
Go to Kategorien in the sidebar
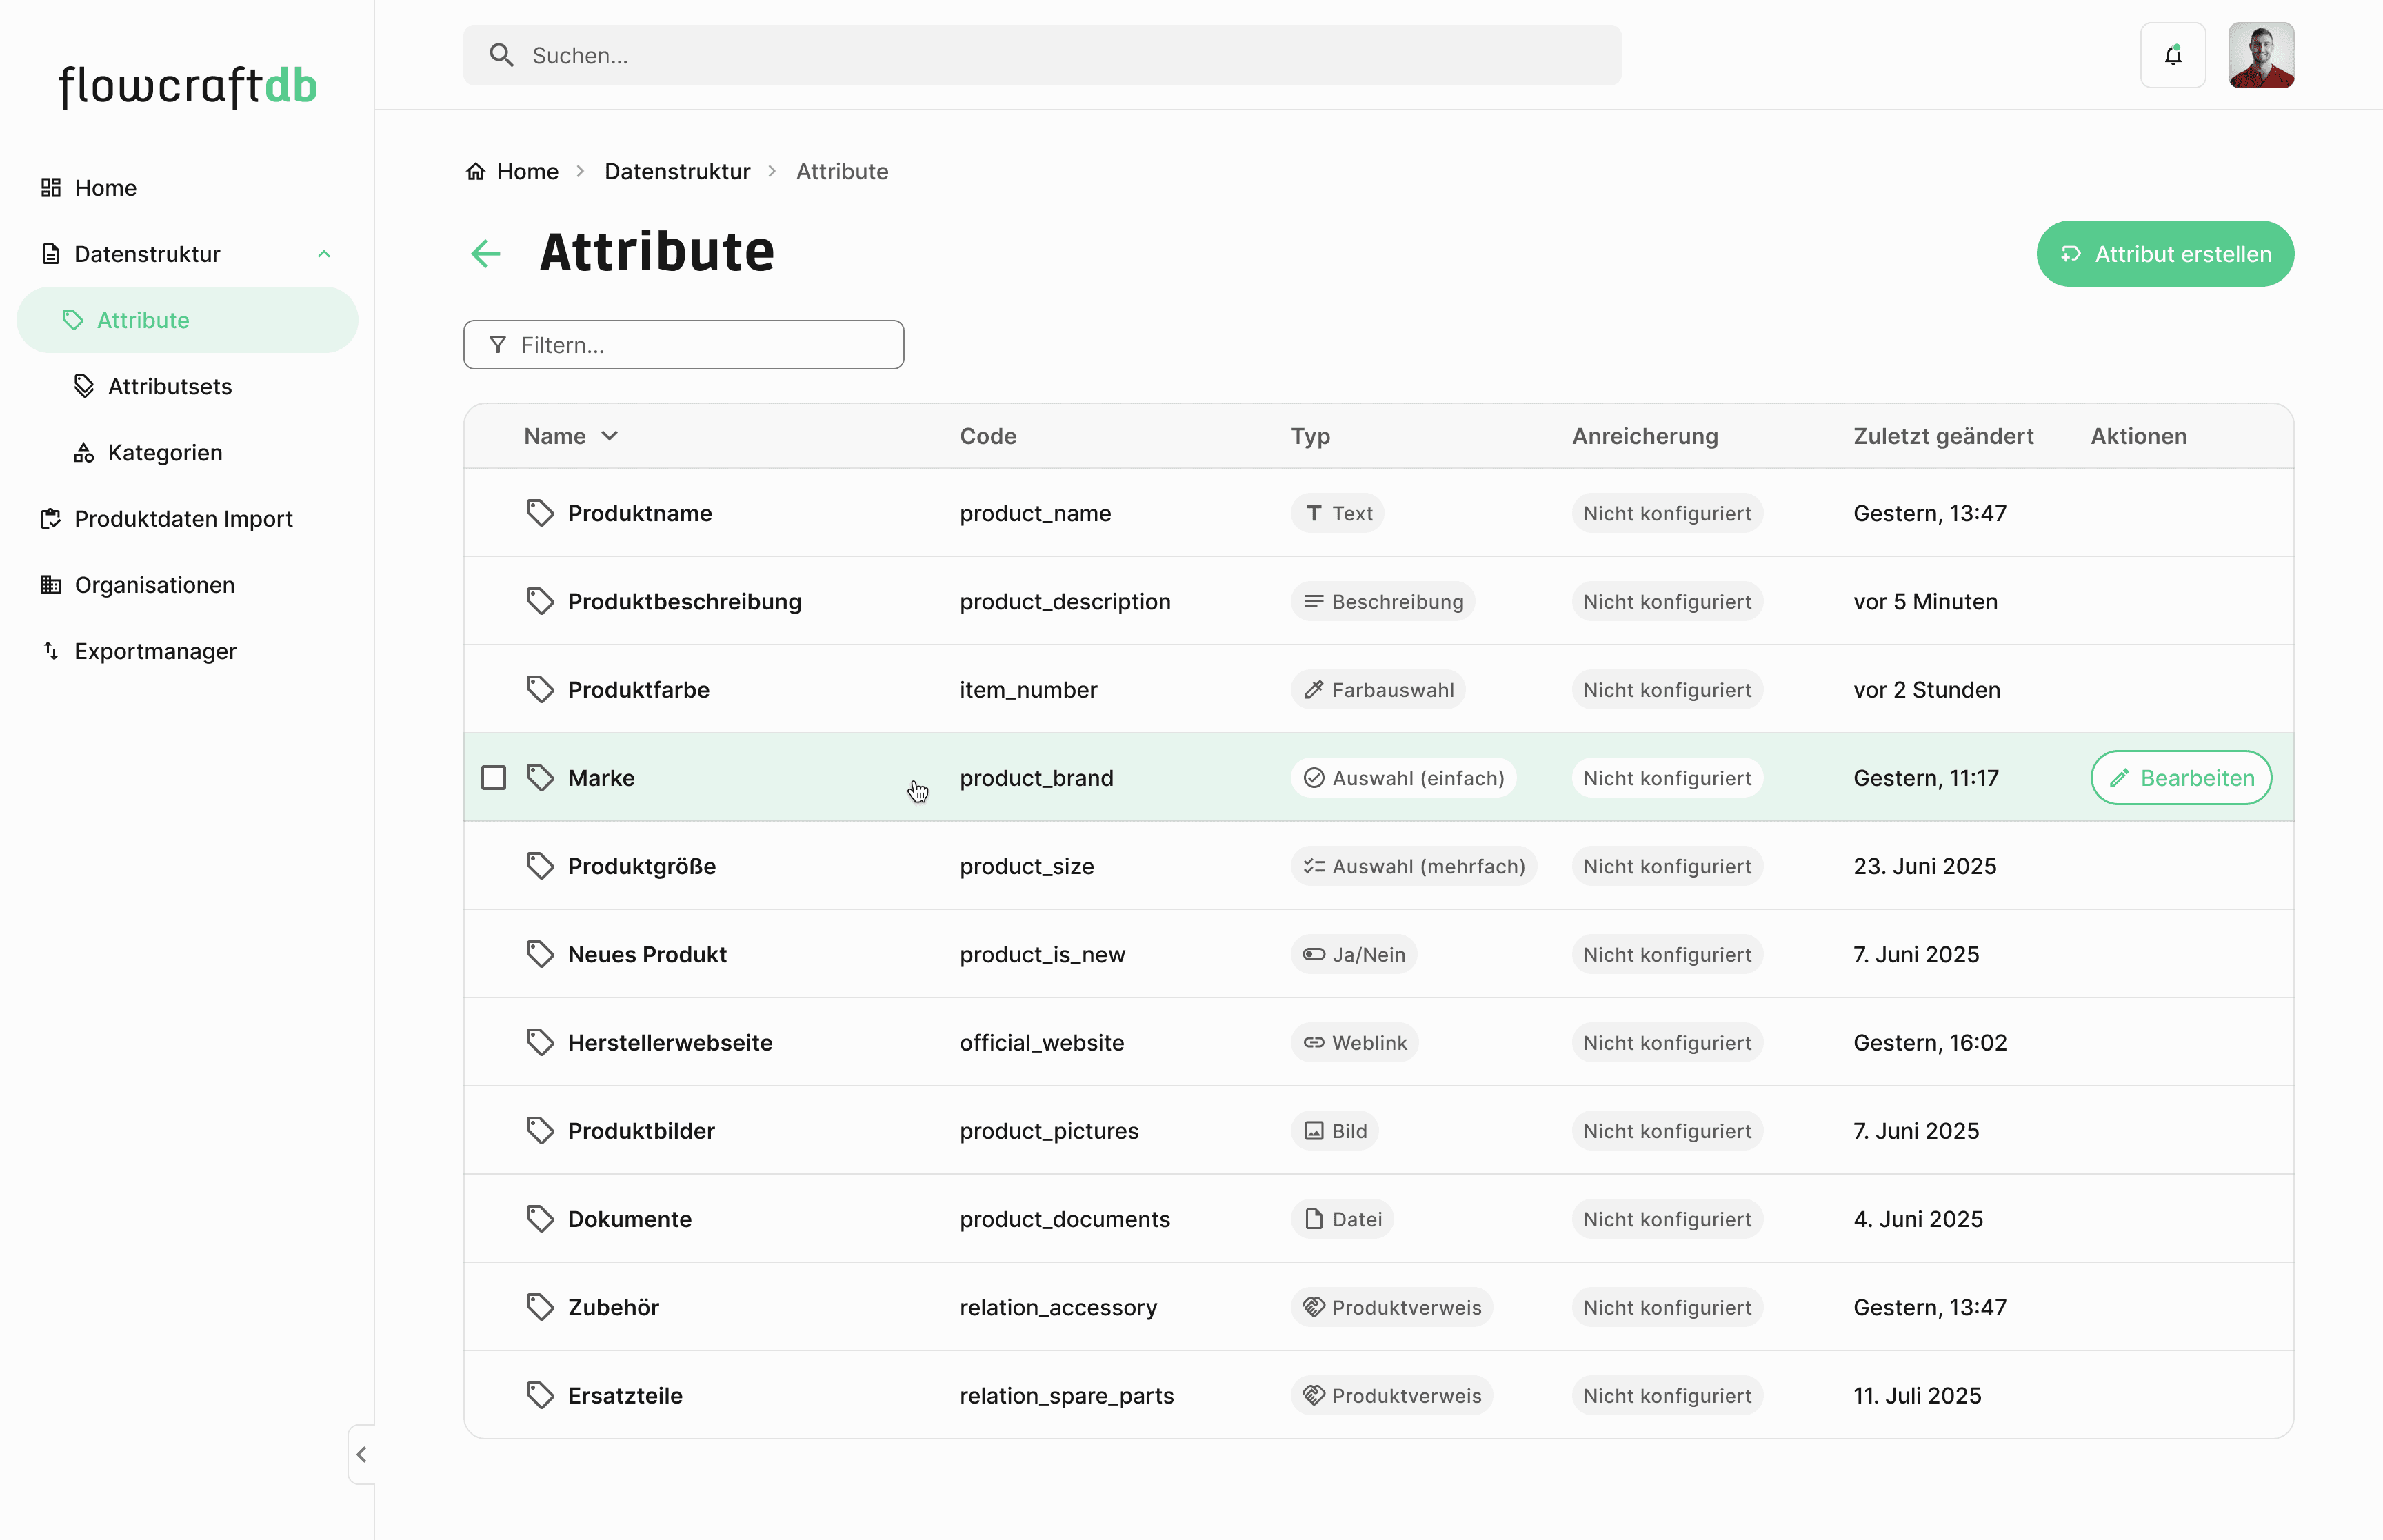tap(165, 453)
